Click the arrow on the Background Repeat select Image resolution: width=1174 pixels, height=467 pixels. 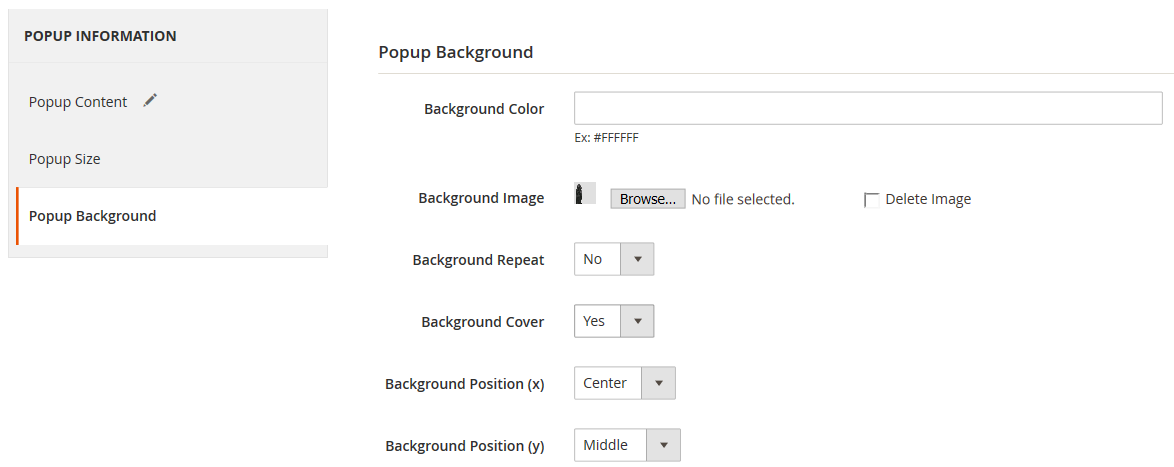[638, 259]
